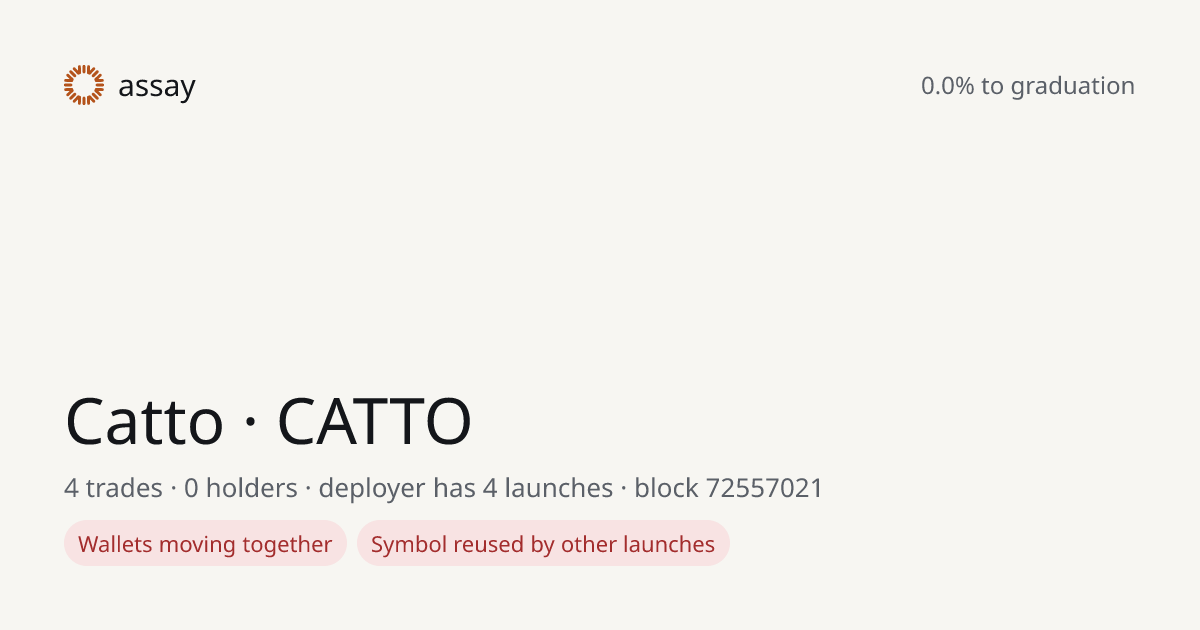Click the word launches in the stats line
This screenshot has height=630, width=1200.
[558, 488]
